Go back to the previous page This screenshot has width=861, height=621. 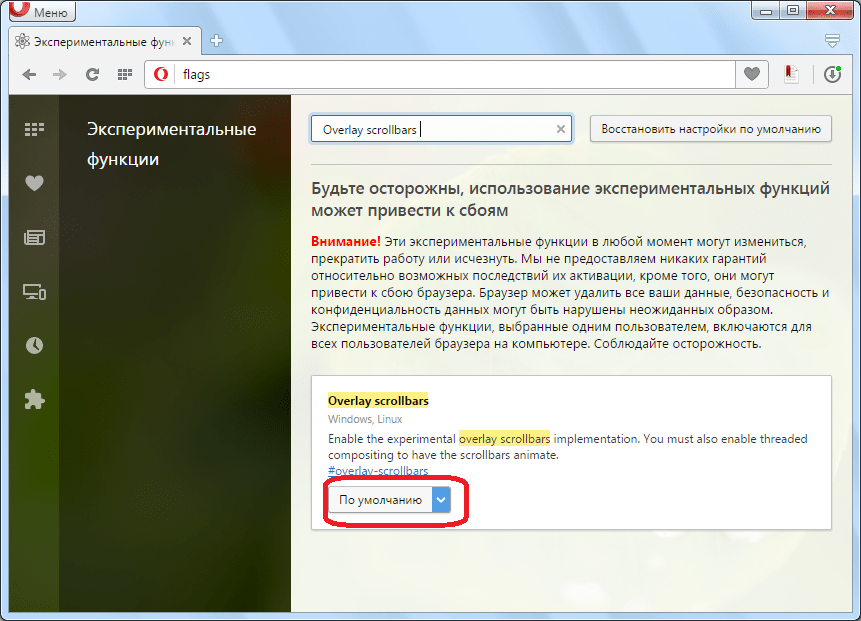point(30,74)
